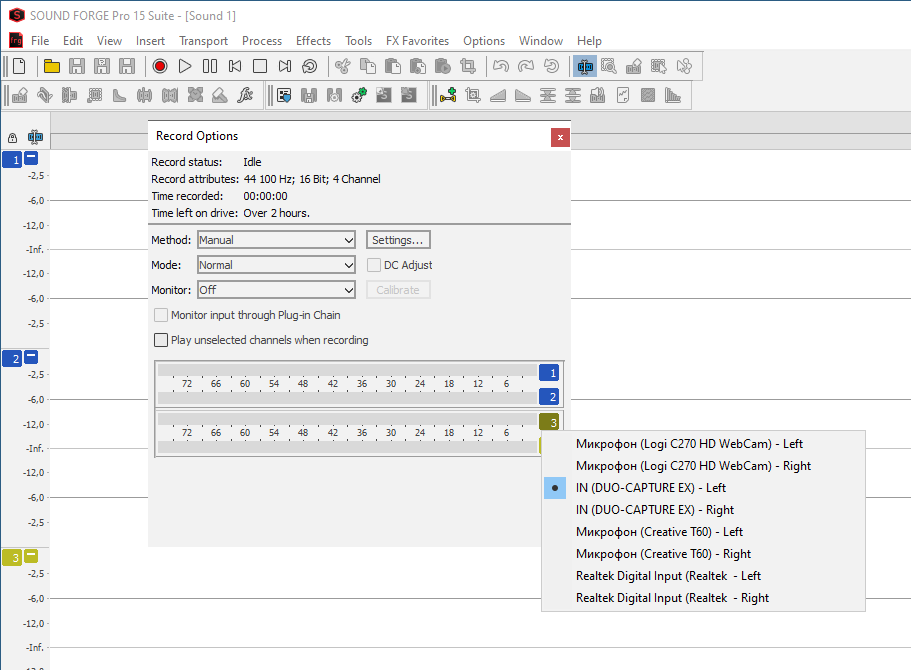Open the Edit menu

point(73,41)
